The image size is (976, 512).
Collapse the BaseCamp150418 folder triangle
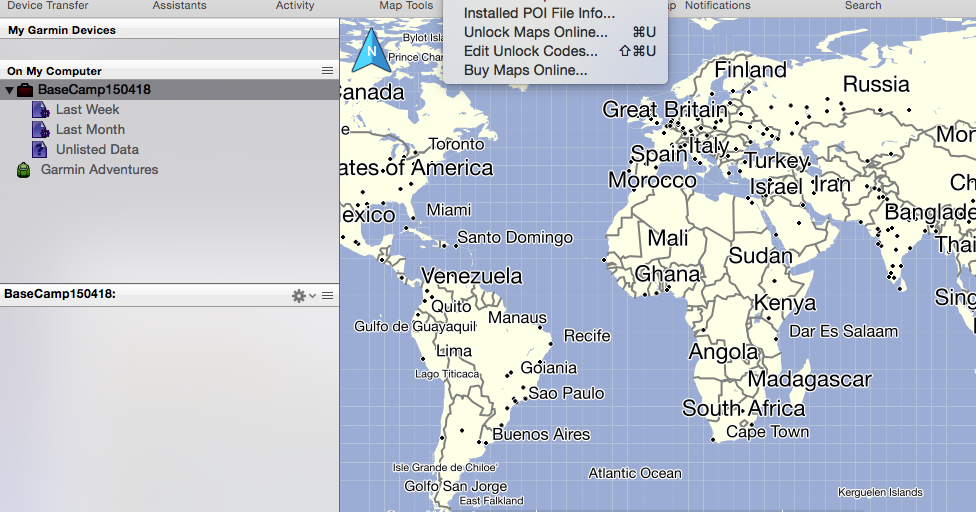point(9,90)
